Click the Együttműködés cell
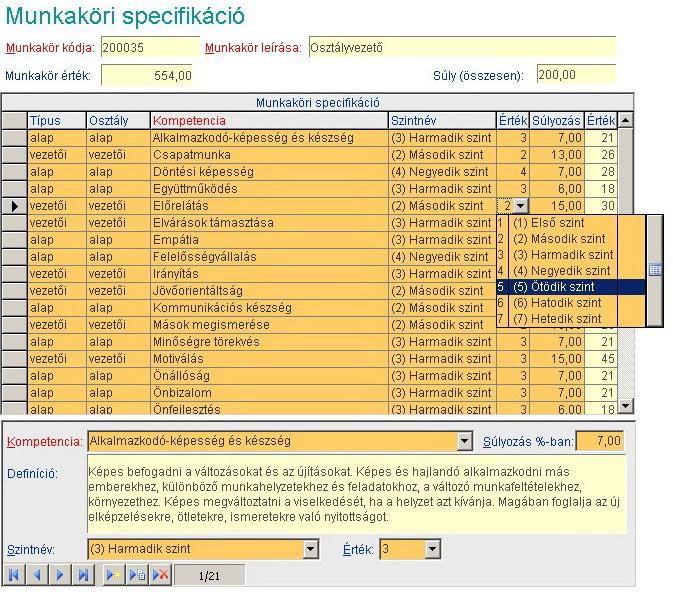Screen dimensions: 673x596 (269, 189)
